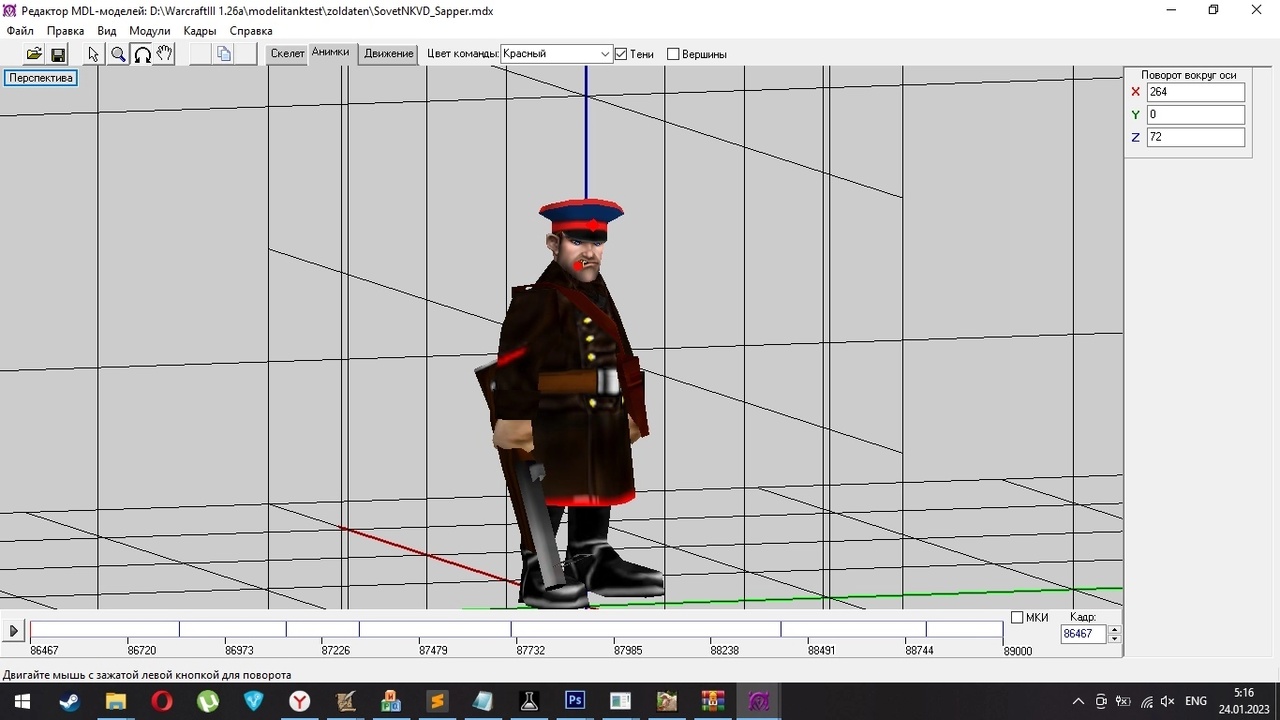Open the Windows Start menu

coord(22,701)
